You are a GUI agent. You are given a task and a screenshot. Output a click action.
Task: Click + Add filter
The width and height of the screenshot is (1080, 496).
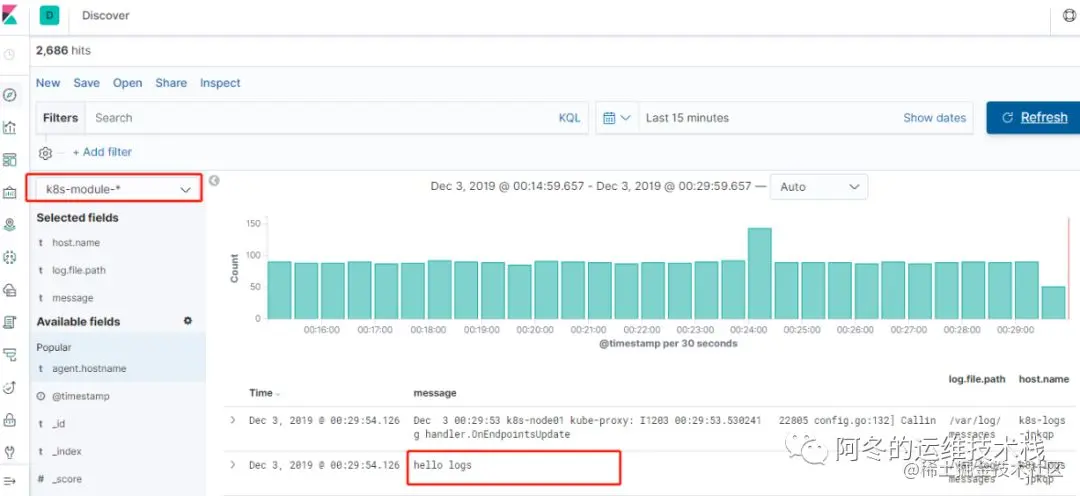pyautogui.click(x=102, y=152)
